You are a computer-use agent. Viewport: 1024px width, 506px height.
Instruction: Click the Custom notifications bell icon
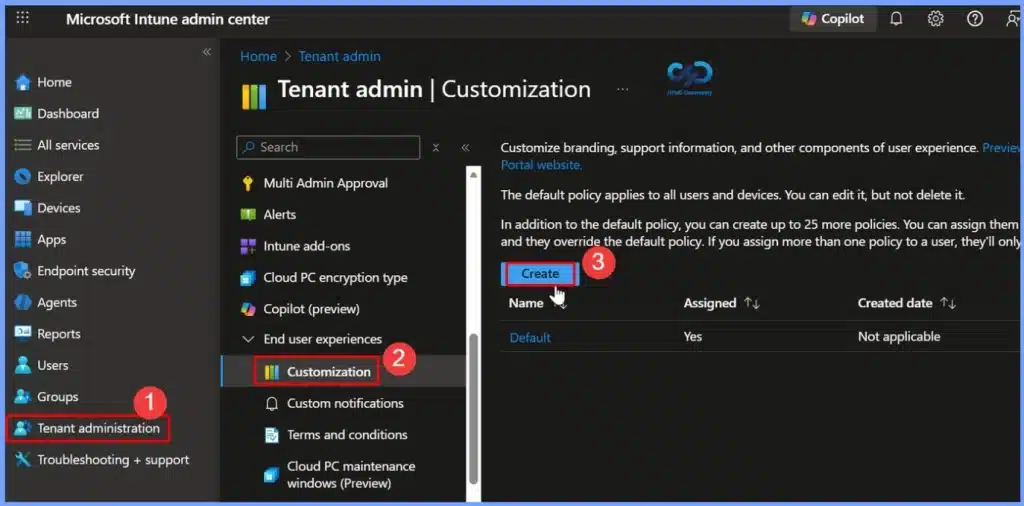272,403
